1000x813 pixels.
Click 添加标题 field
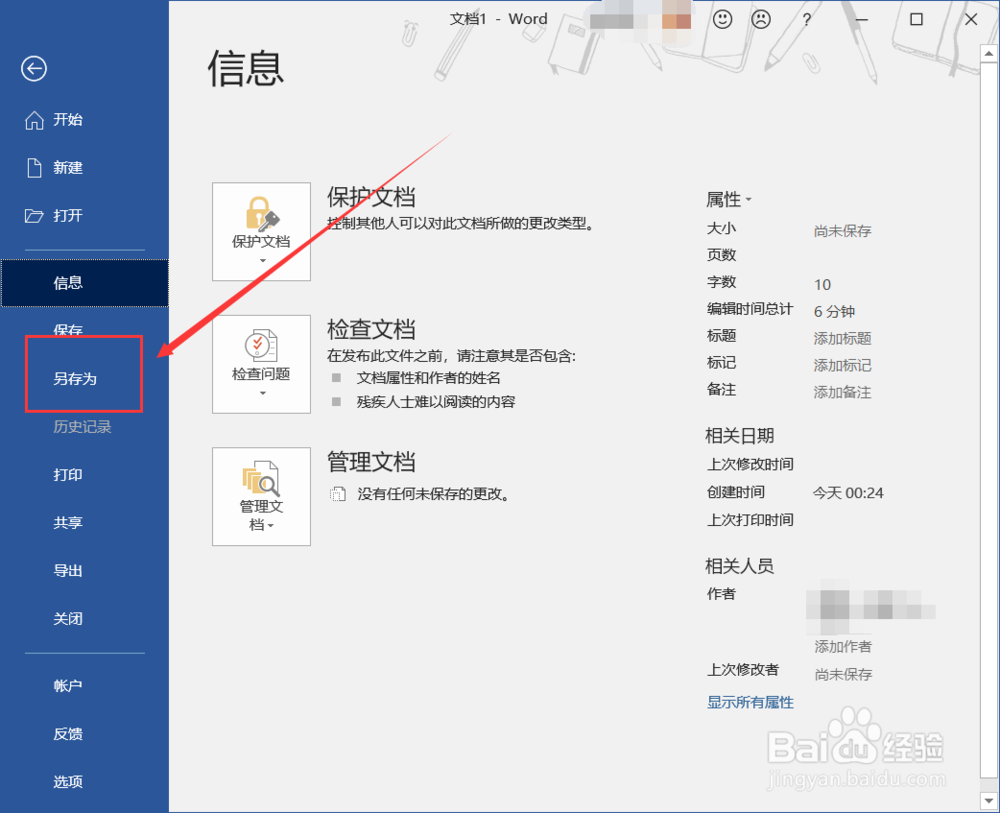coord(842,339)
